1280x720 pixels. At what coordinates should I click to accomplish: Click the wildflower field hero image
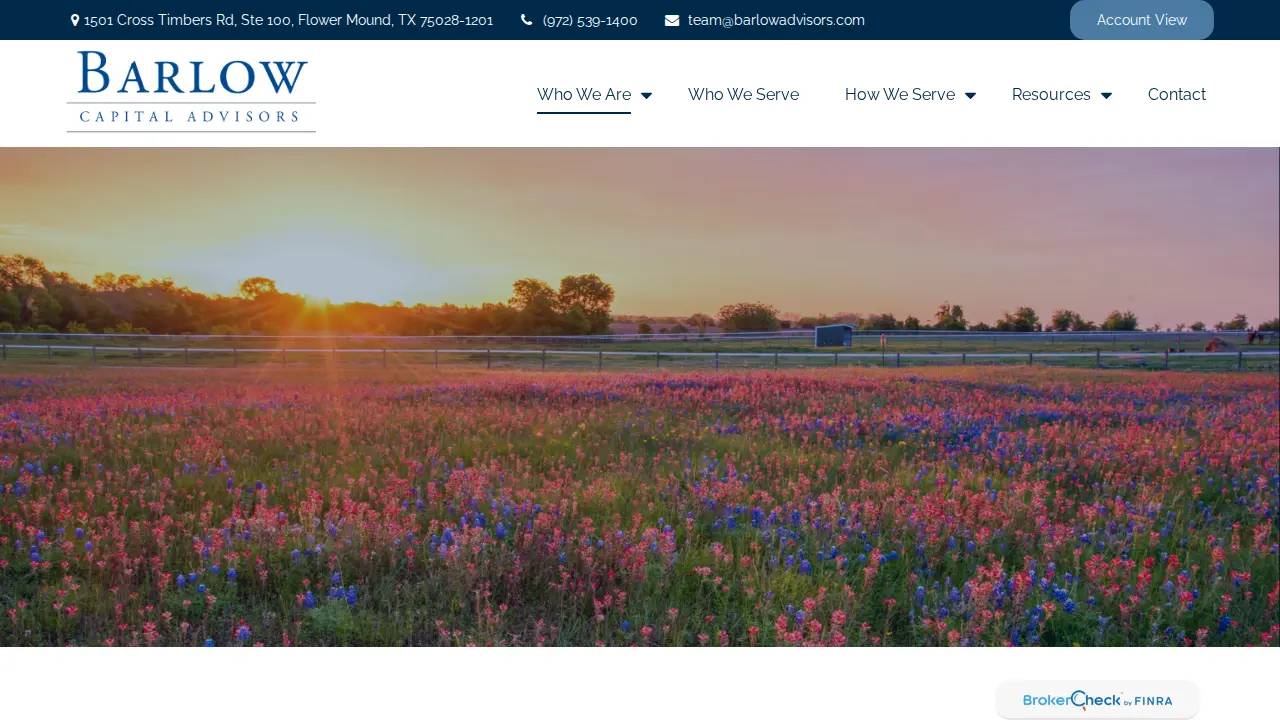coord(640,397)
